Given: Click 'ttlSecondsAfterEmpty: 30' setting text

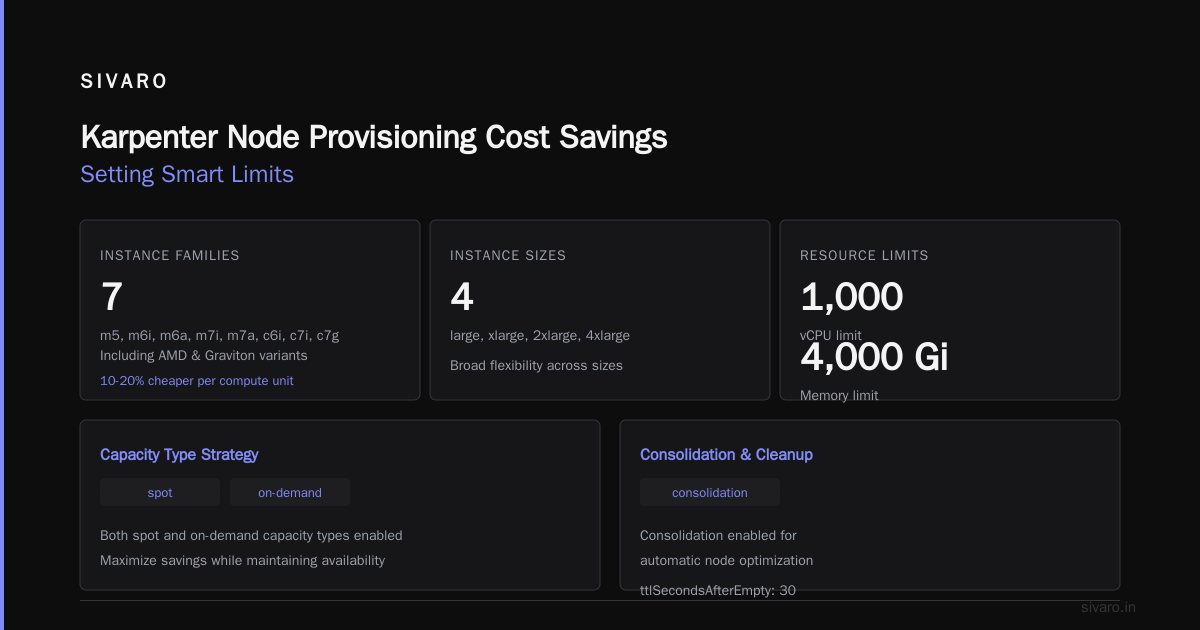Looking at the screenshot, I should point(718,590).
